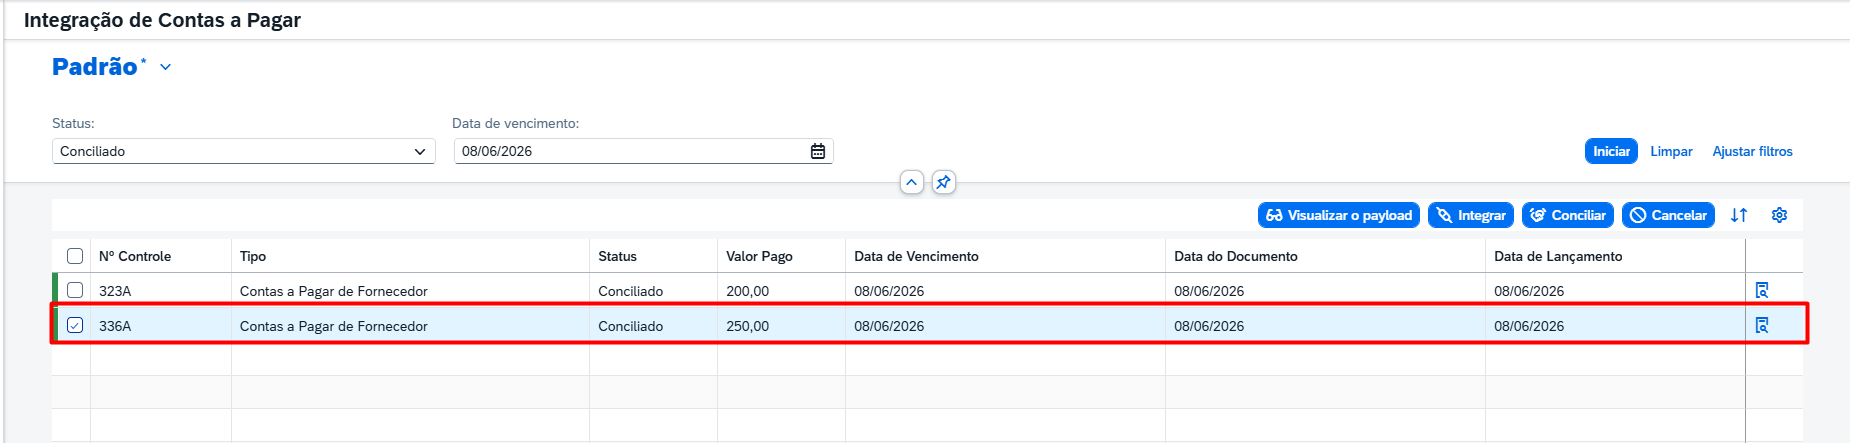Click the Nº Controle column header
Viewport: 1850px width, 443px height.
click(x=161, y=256)
